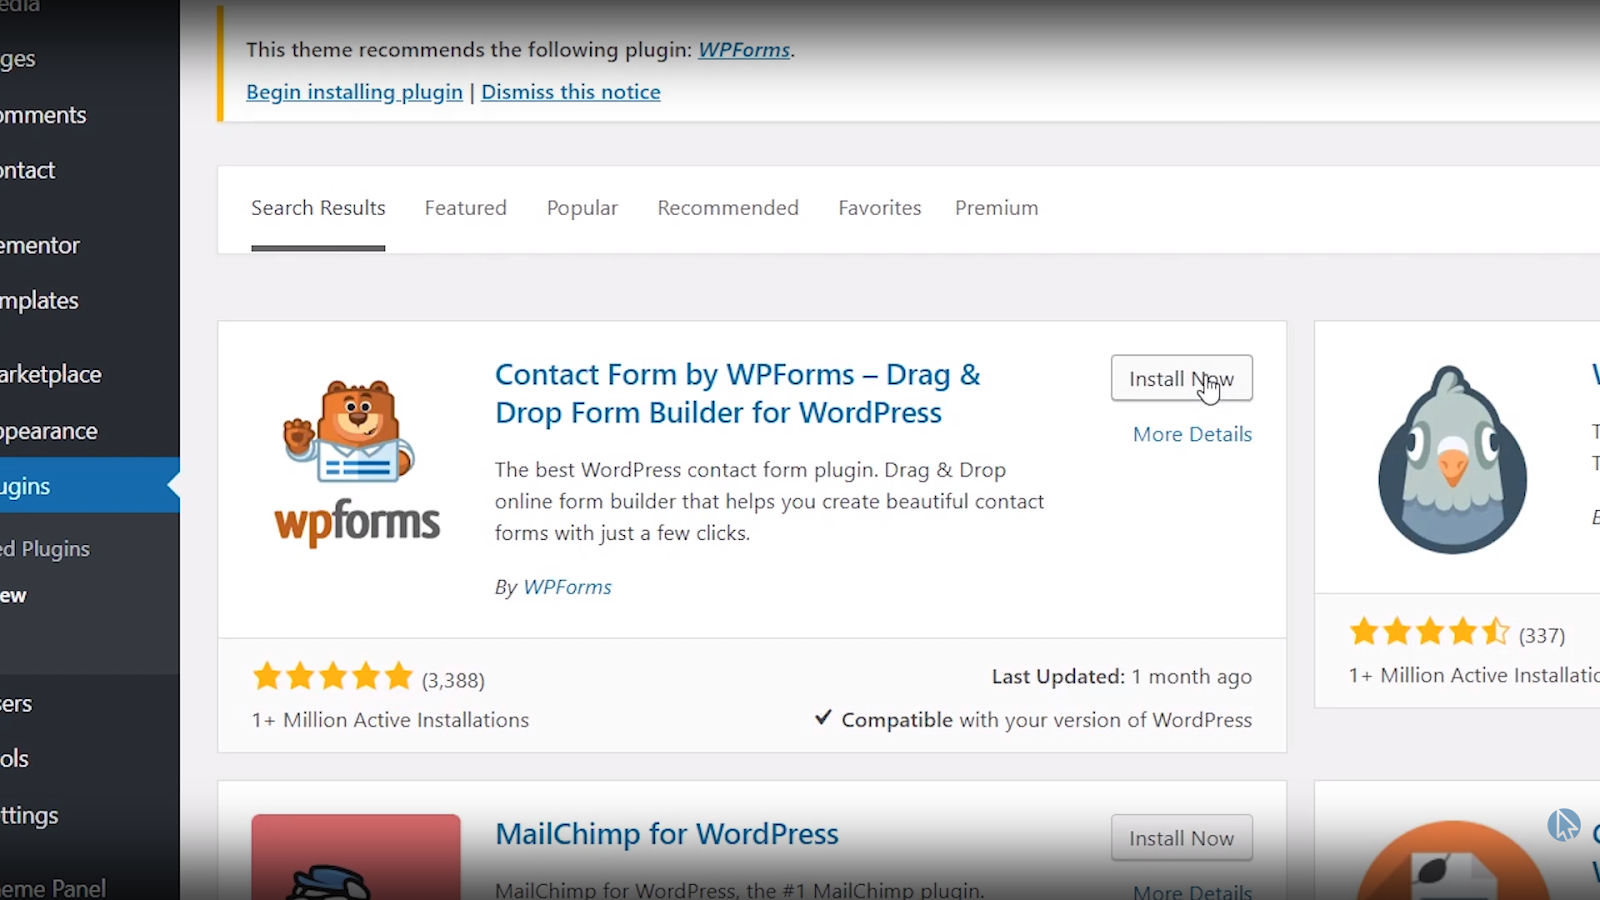
Task: Switch to the Popular tab
Action: click(x=582, y=208)
